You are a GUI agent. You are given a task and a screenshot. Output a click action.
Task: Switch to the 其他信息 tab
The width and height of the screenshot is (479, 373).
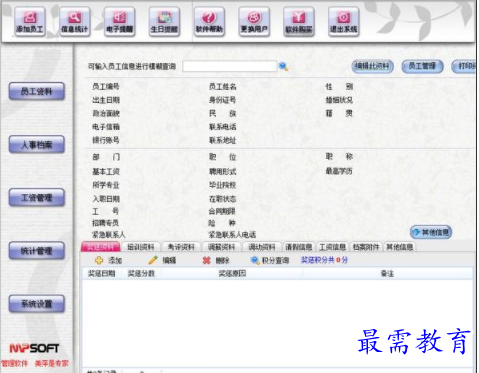point(400,247)
